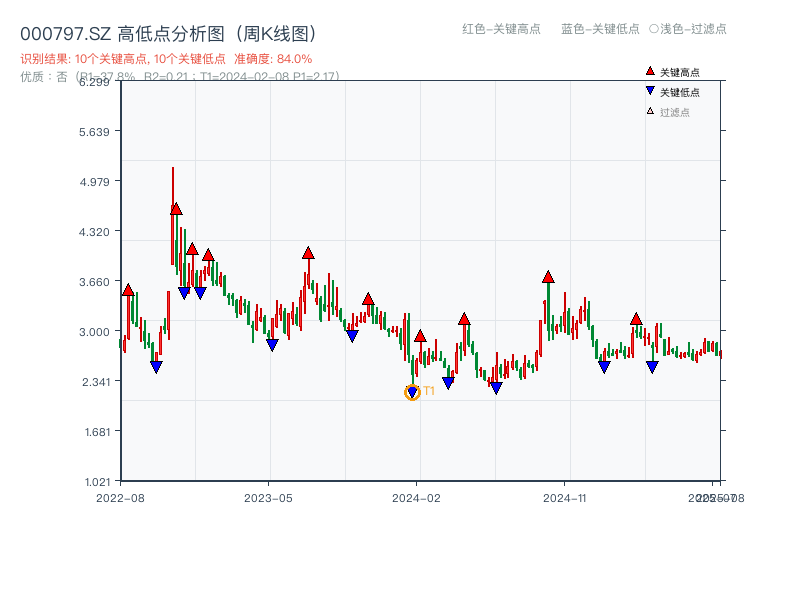Click the highest red triangle marker above the 2022 peak
The height and width of the screenshot is (600, 800).
tap(177, 209)
